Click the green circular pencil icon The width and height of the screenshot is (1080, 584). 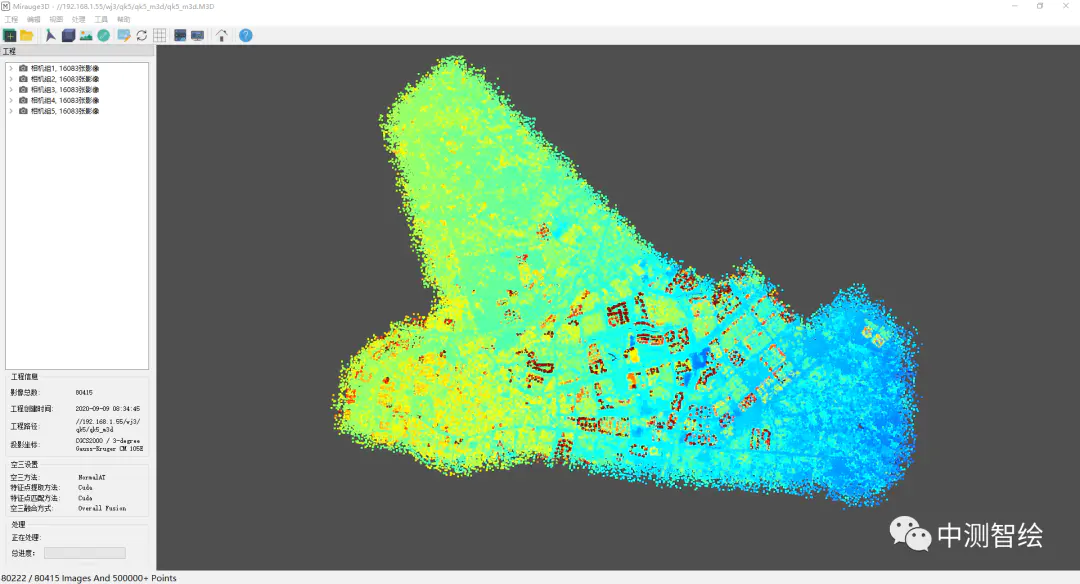(103, 35)
